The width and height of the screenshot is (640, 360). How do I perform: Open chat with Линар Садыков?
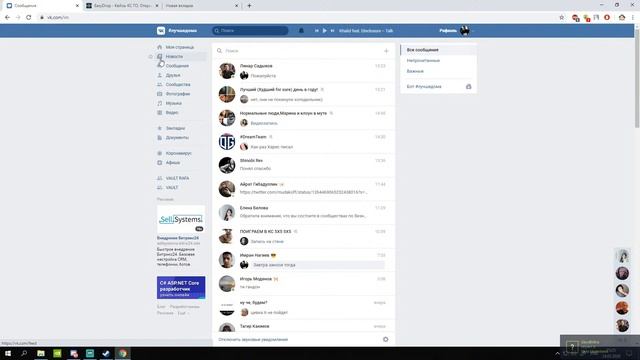[x=303, y=71]
